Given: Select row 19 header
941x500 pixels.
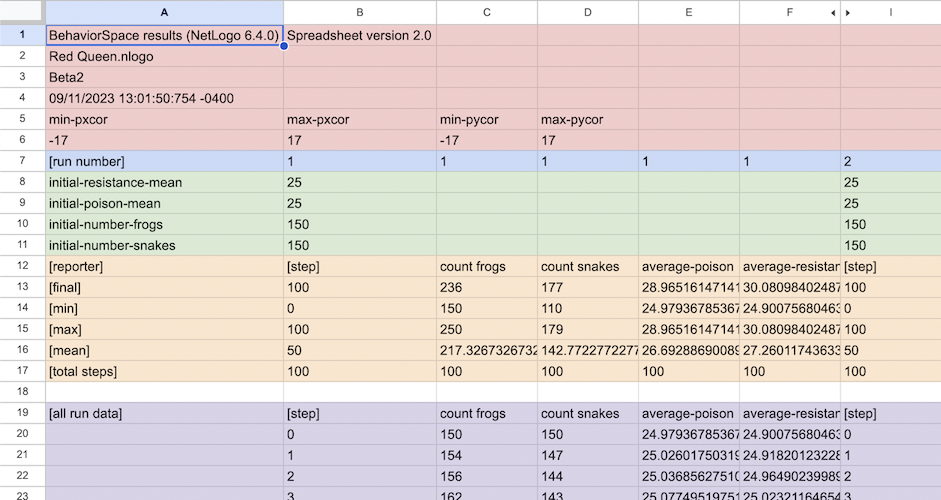Looking at the screenshot, I should [22, 413].
